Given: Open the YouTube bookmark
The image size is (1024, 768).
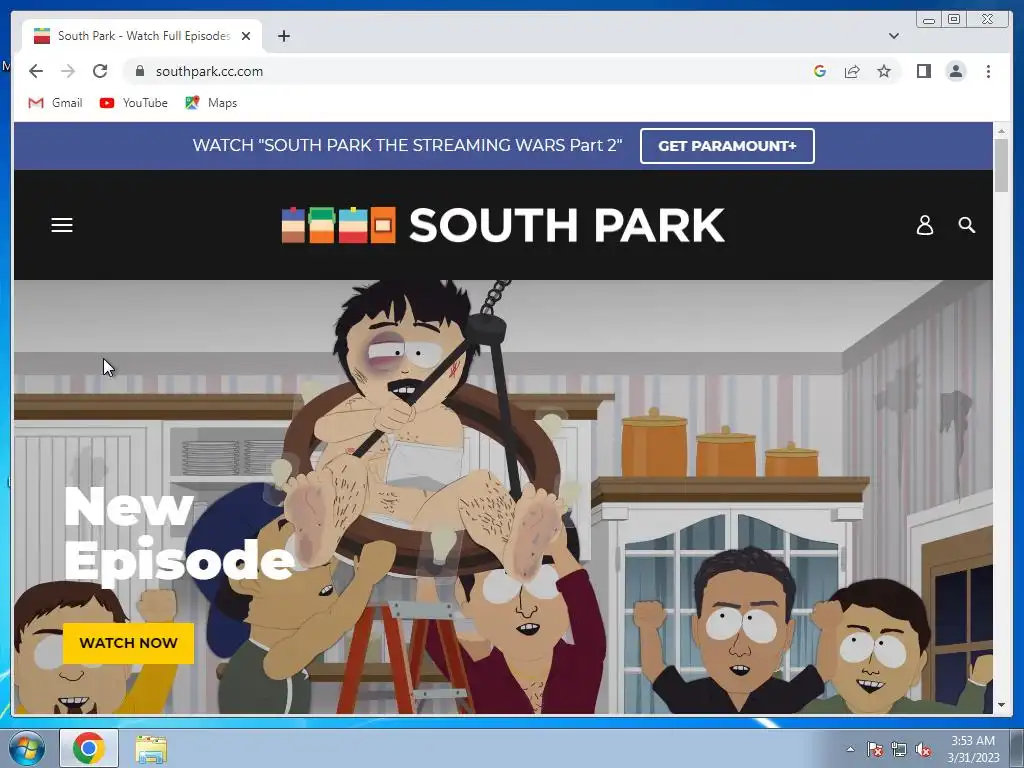Looking at the screenshot, I should click(133, 103).
